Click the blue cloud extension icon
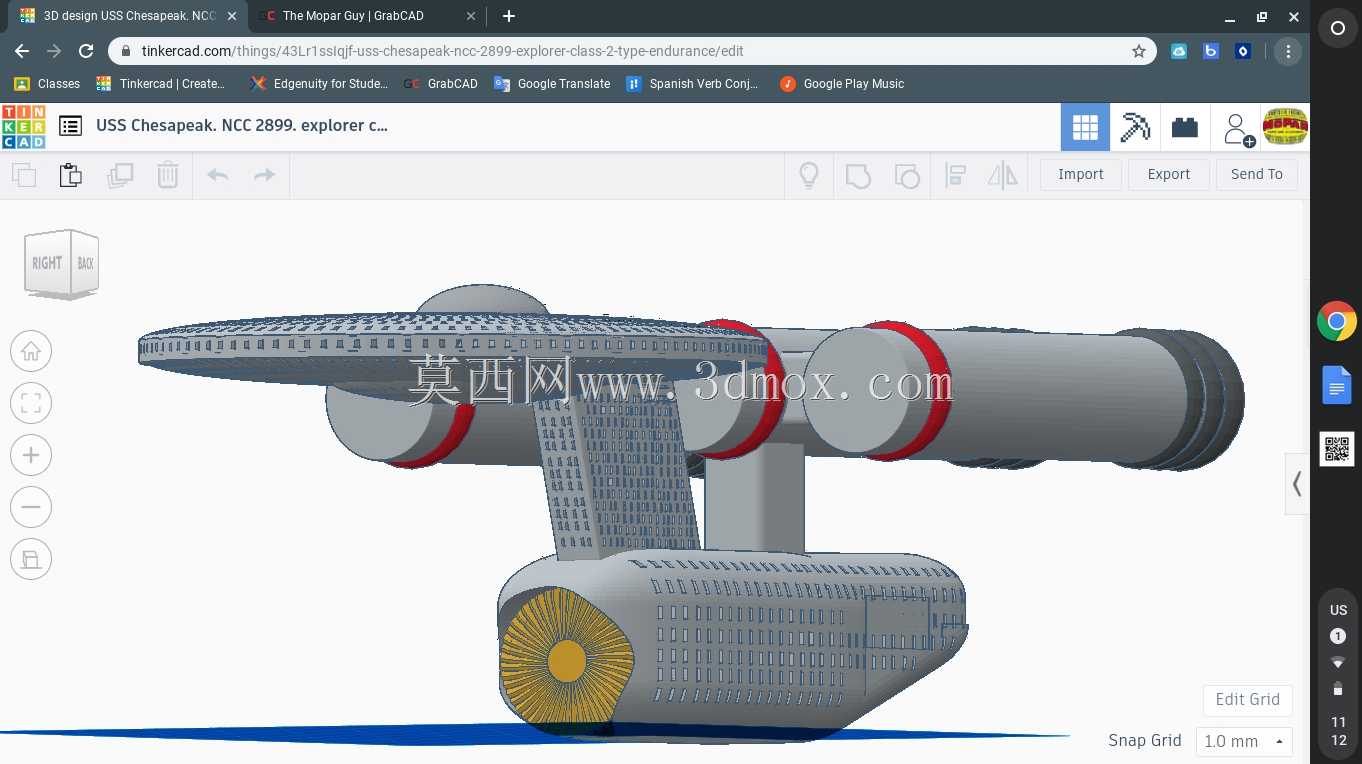 click(1179, 51)
